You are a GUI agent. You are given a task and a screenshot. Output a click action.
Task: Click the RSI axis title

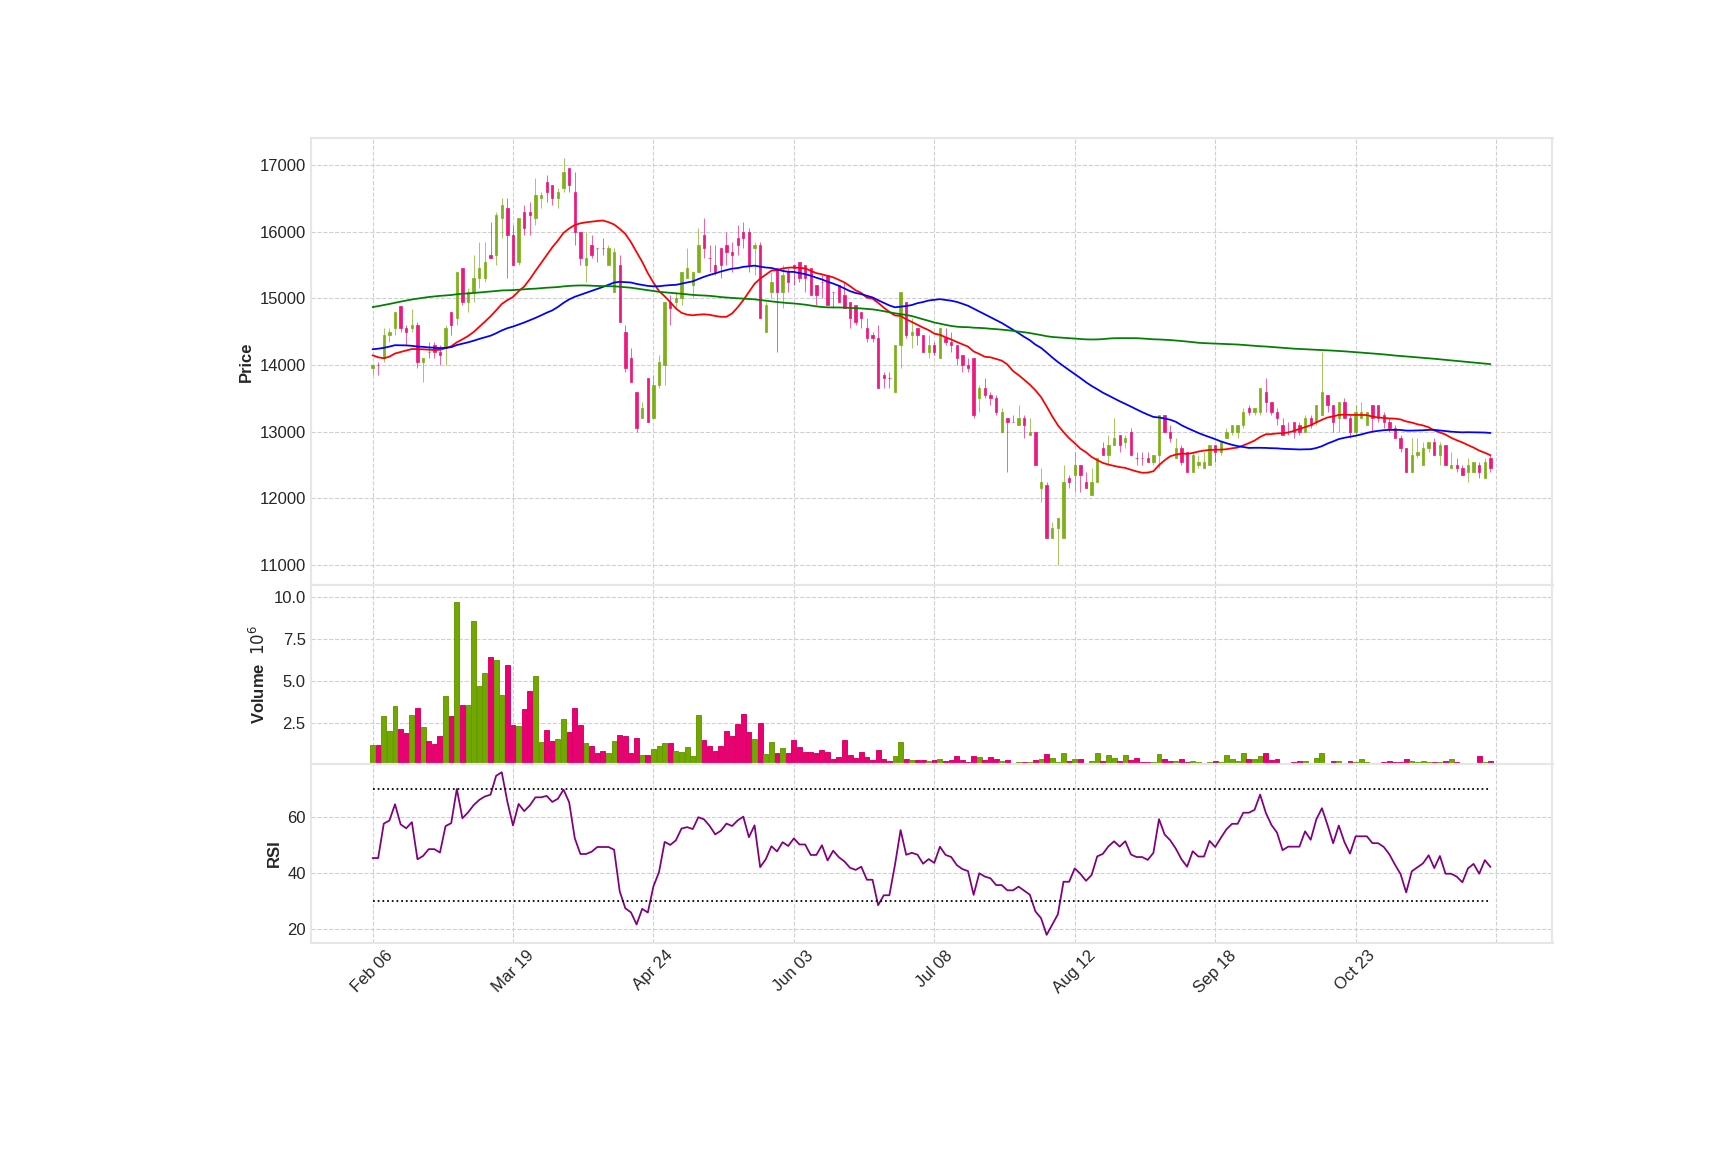click(x=273, y=855)
